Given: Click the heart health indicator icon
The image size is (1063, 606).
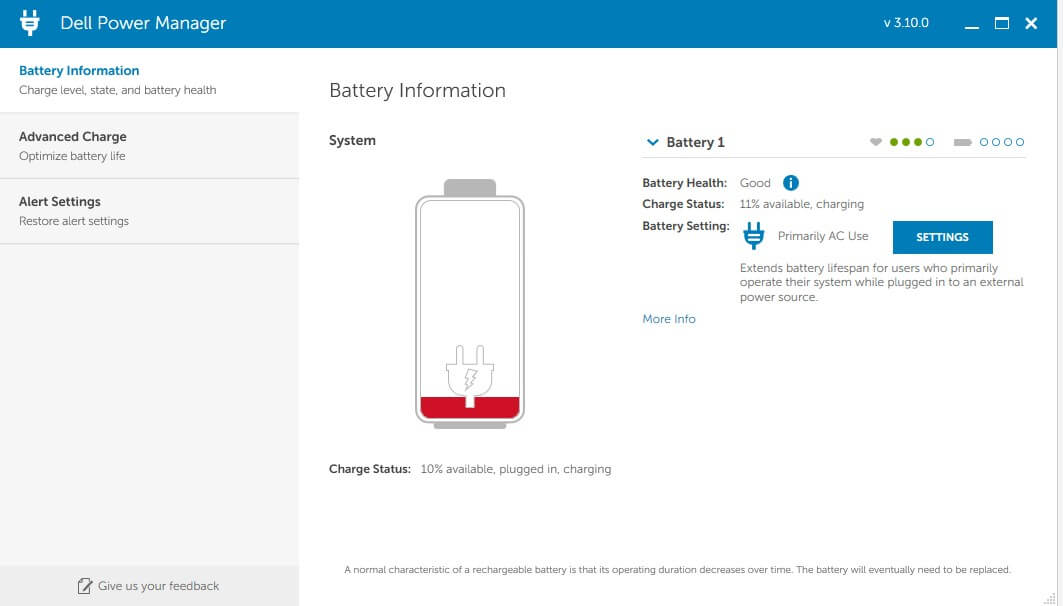Looking at the screenshot, I should 876,142.
